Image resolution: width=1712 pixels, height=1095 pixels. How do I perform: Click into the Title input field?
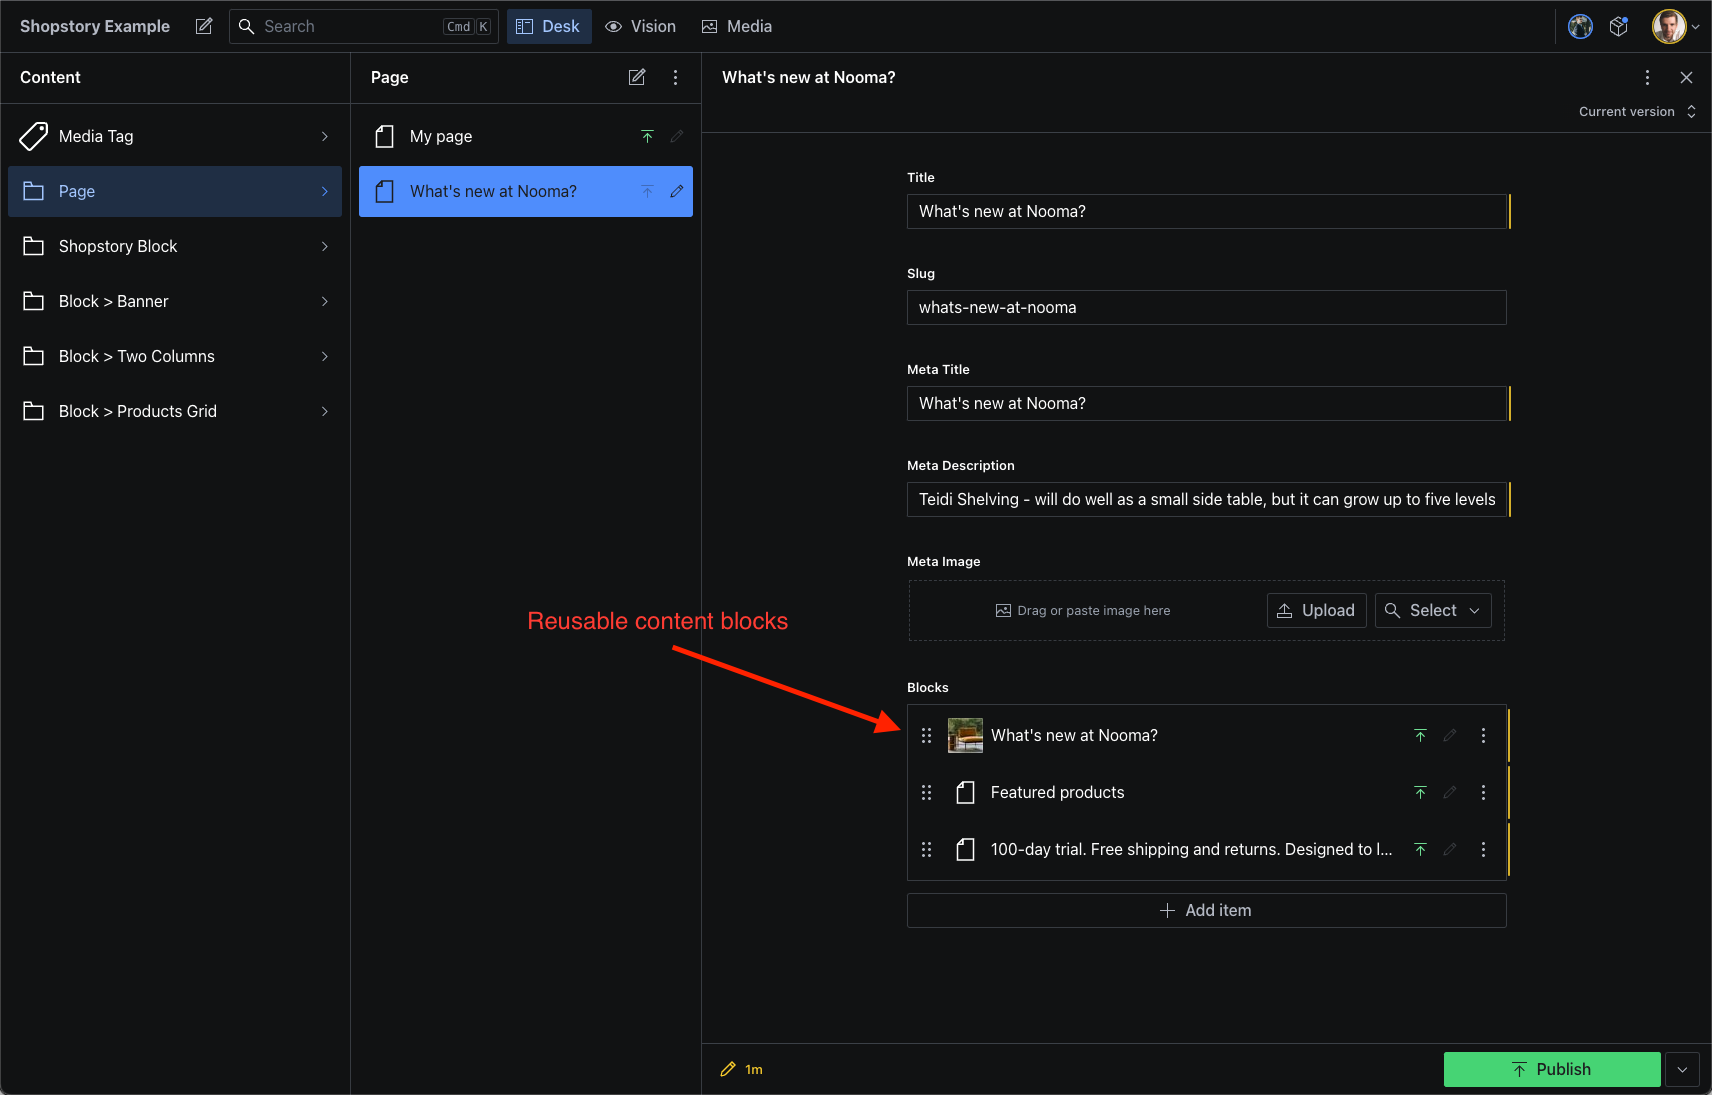click(x=1206, y=211)
